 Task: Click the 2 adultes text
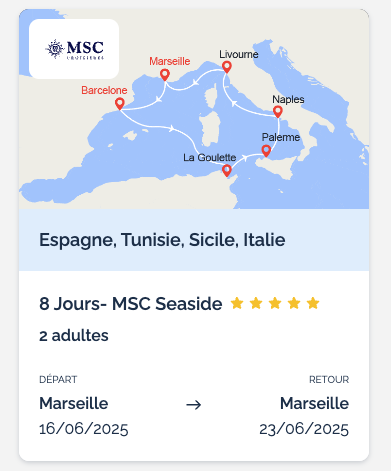[74, 335]
